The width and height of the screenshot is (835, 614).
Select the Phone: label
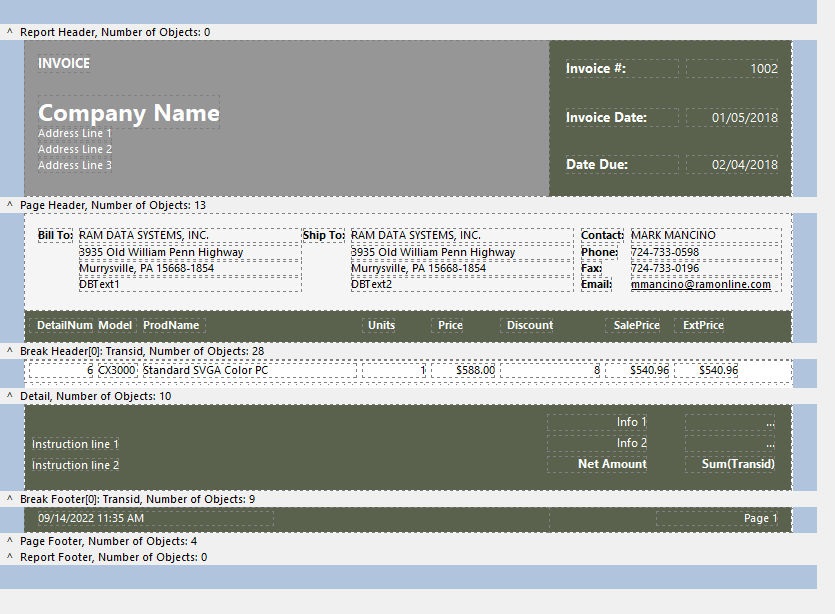tap(600, 252)
